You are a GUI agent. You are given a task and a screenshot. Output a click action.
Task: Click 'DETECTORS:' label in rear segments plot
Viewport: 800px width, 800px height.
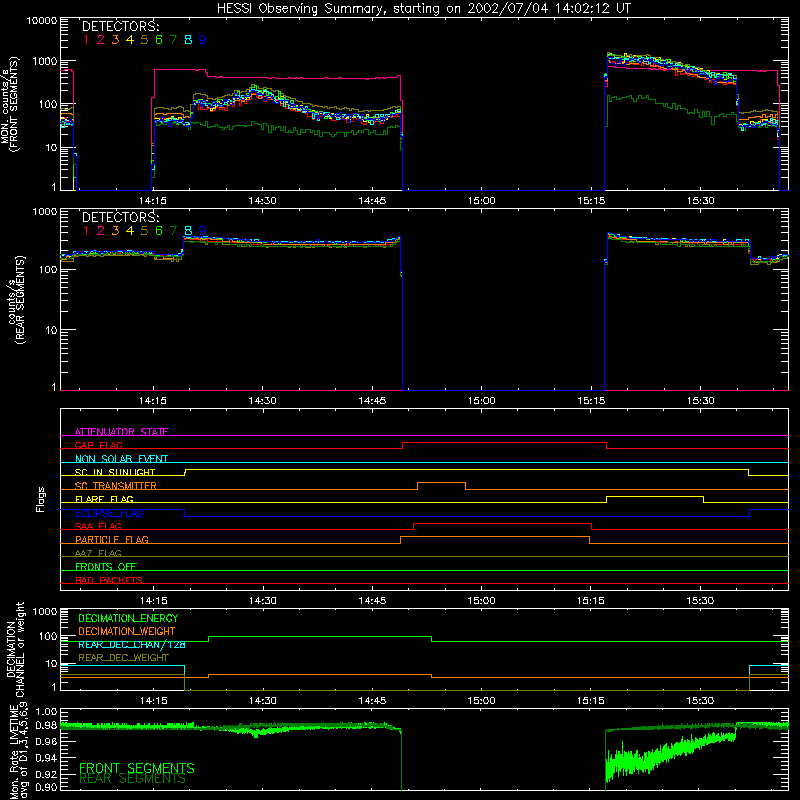[120, 218]
